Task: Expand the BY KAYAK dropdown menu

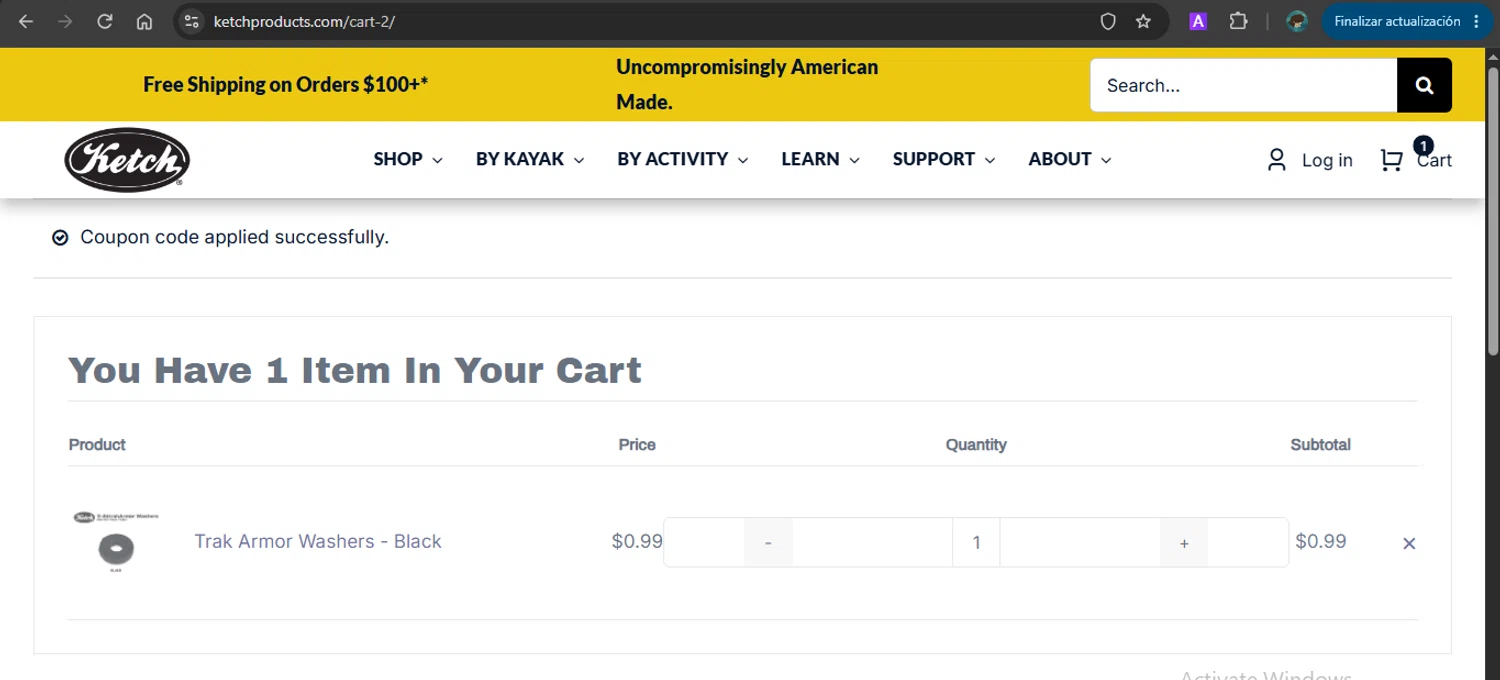Action: point(530,159)
